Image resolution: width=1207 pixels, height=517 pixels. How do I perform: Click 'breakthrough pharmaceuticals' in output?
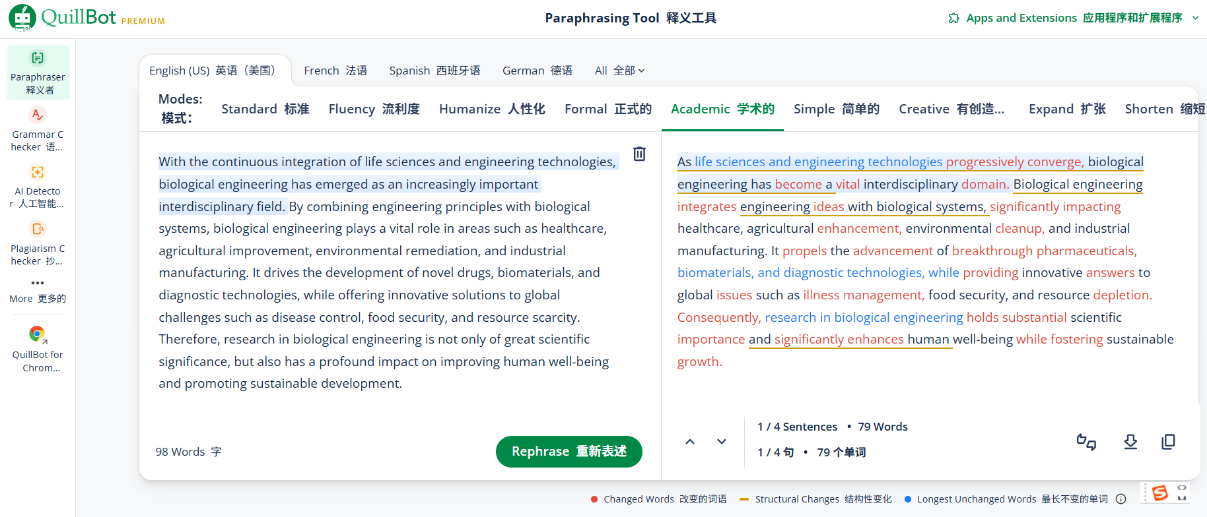tap(1044, 250)
